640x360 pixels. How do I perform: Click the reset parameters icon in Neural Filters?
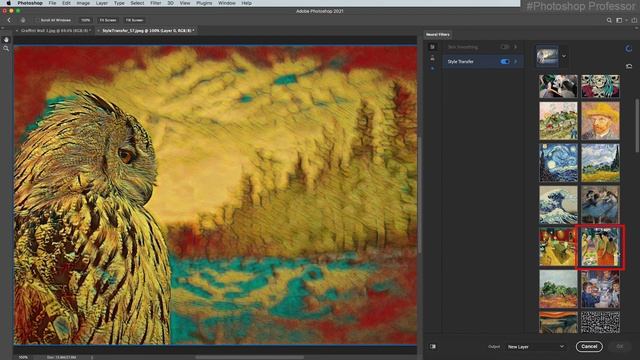coord(629,66)
